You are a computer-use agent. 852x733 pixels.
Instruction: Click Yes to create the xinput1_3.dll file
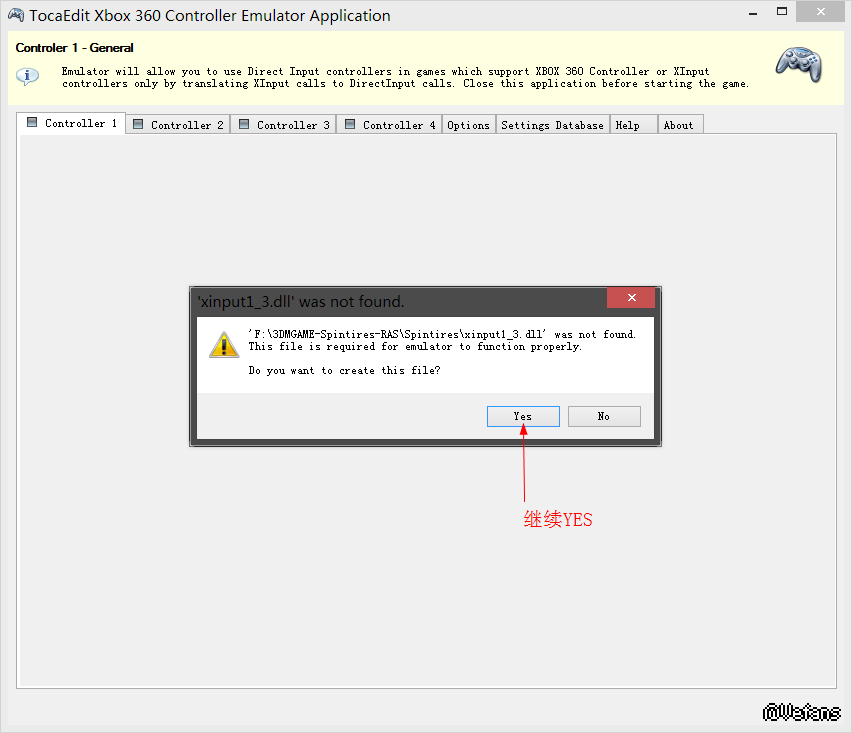click(x=523, y=416)
